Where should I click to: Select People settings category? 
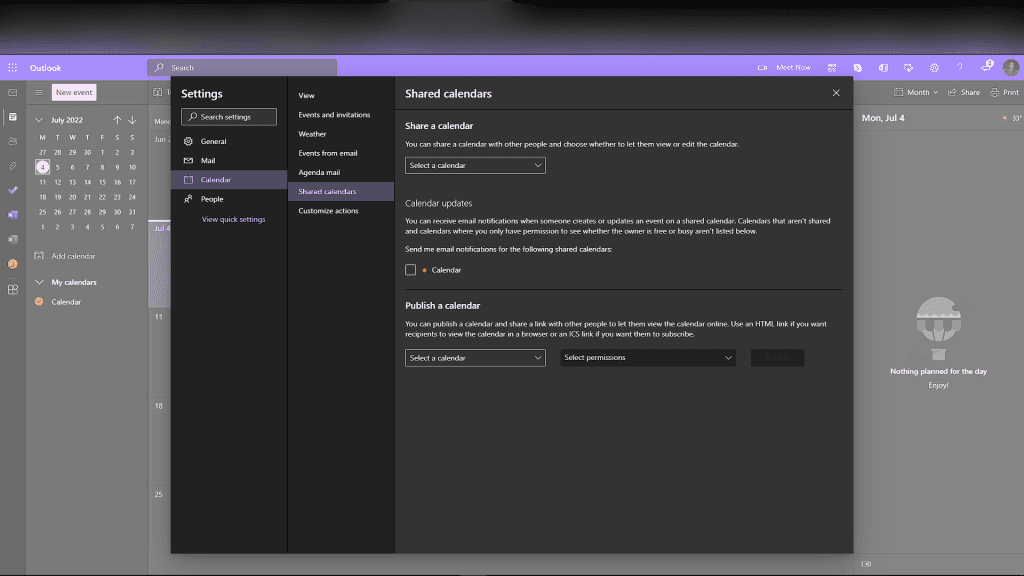(229, 199)
